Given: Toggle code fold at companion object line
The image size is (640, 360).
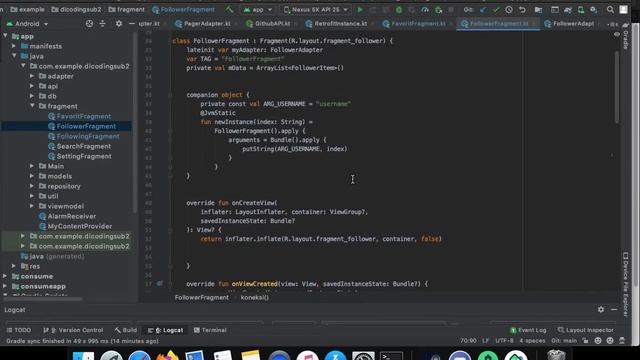Looking at the screenshot, I should 170,95.
